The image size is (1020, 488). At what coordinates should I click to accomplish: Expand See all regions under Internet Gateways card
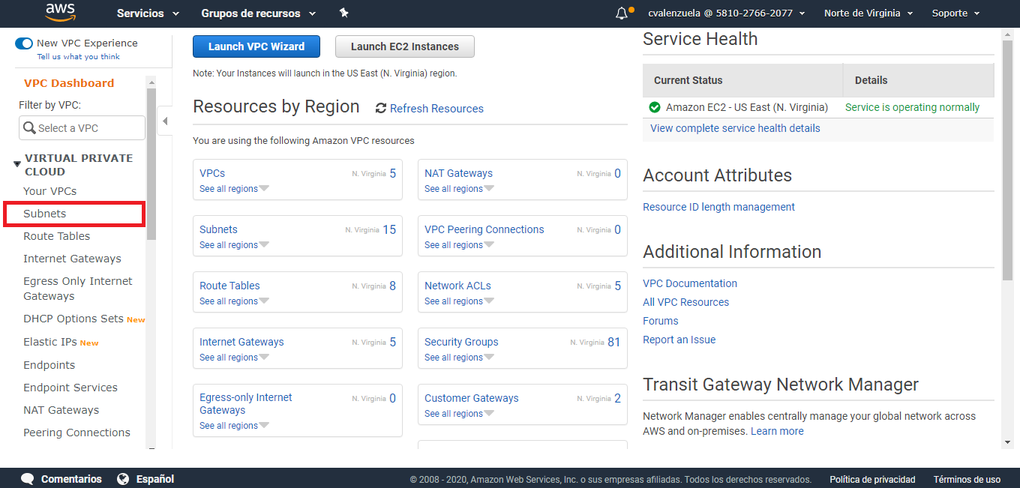(234, 357)
